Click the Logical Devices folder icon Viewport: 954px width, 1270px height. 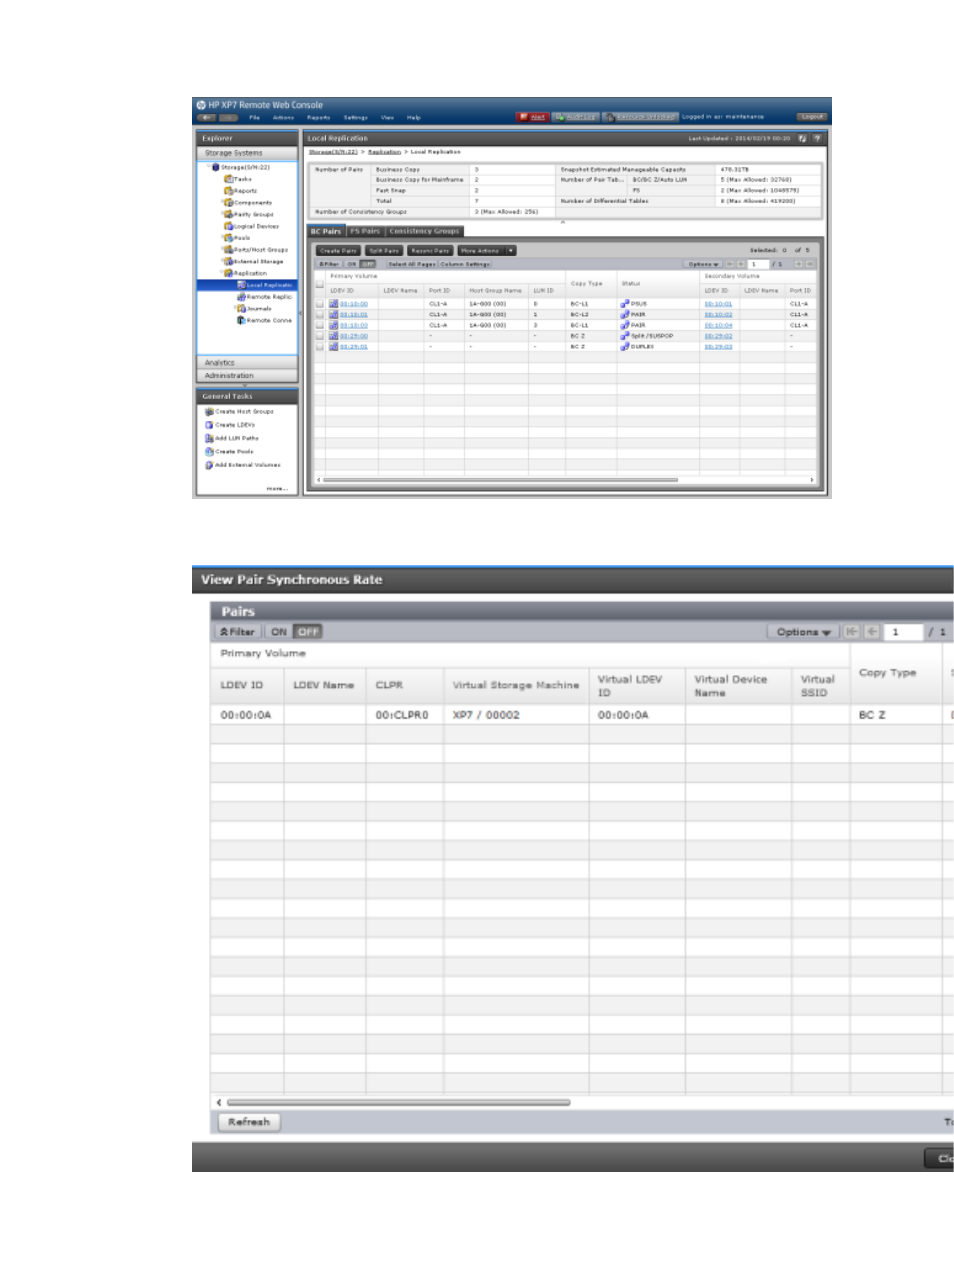coord(228,226)
